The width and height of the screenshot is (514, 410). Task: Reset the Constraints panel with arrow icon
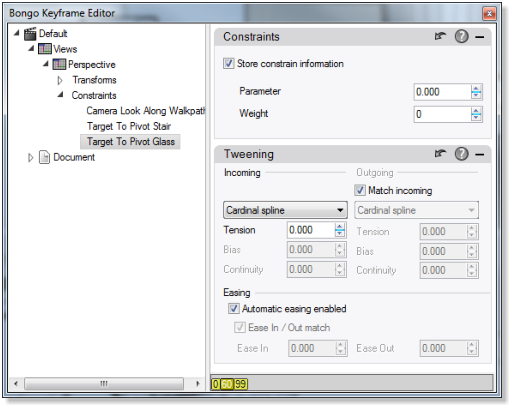click(440, 36)
